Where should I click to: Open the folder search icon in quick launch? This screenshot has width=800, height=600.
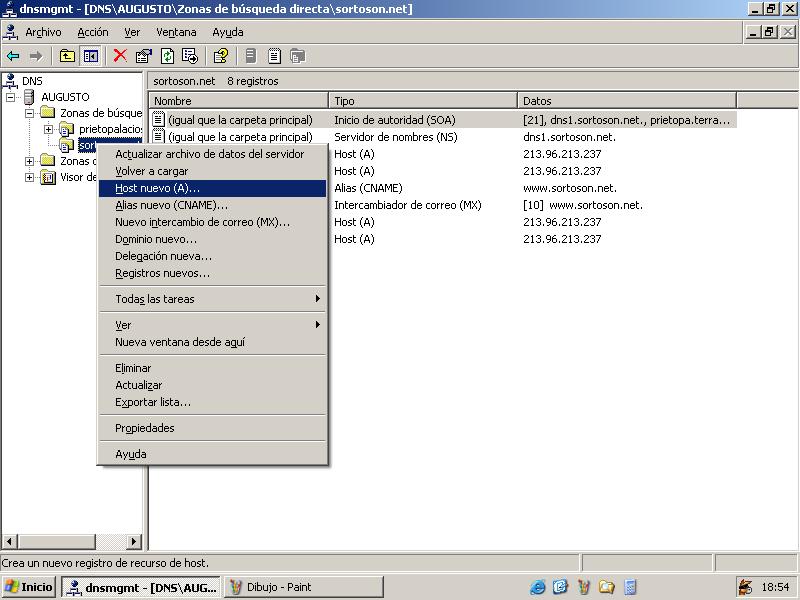click(607, 587)
